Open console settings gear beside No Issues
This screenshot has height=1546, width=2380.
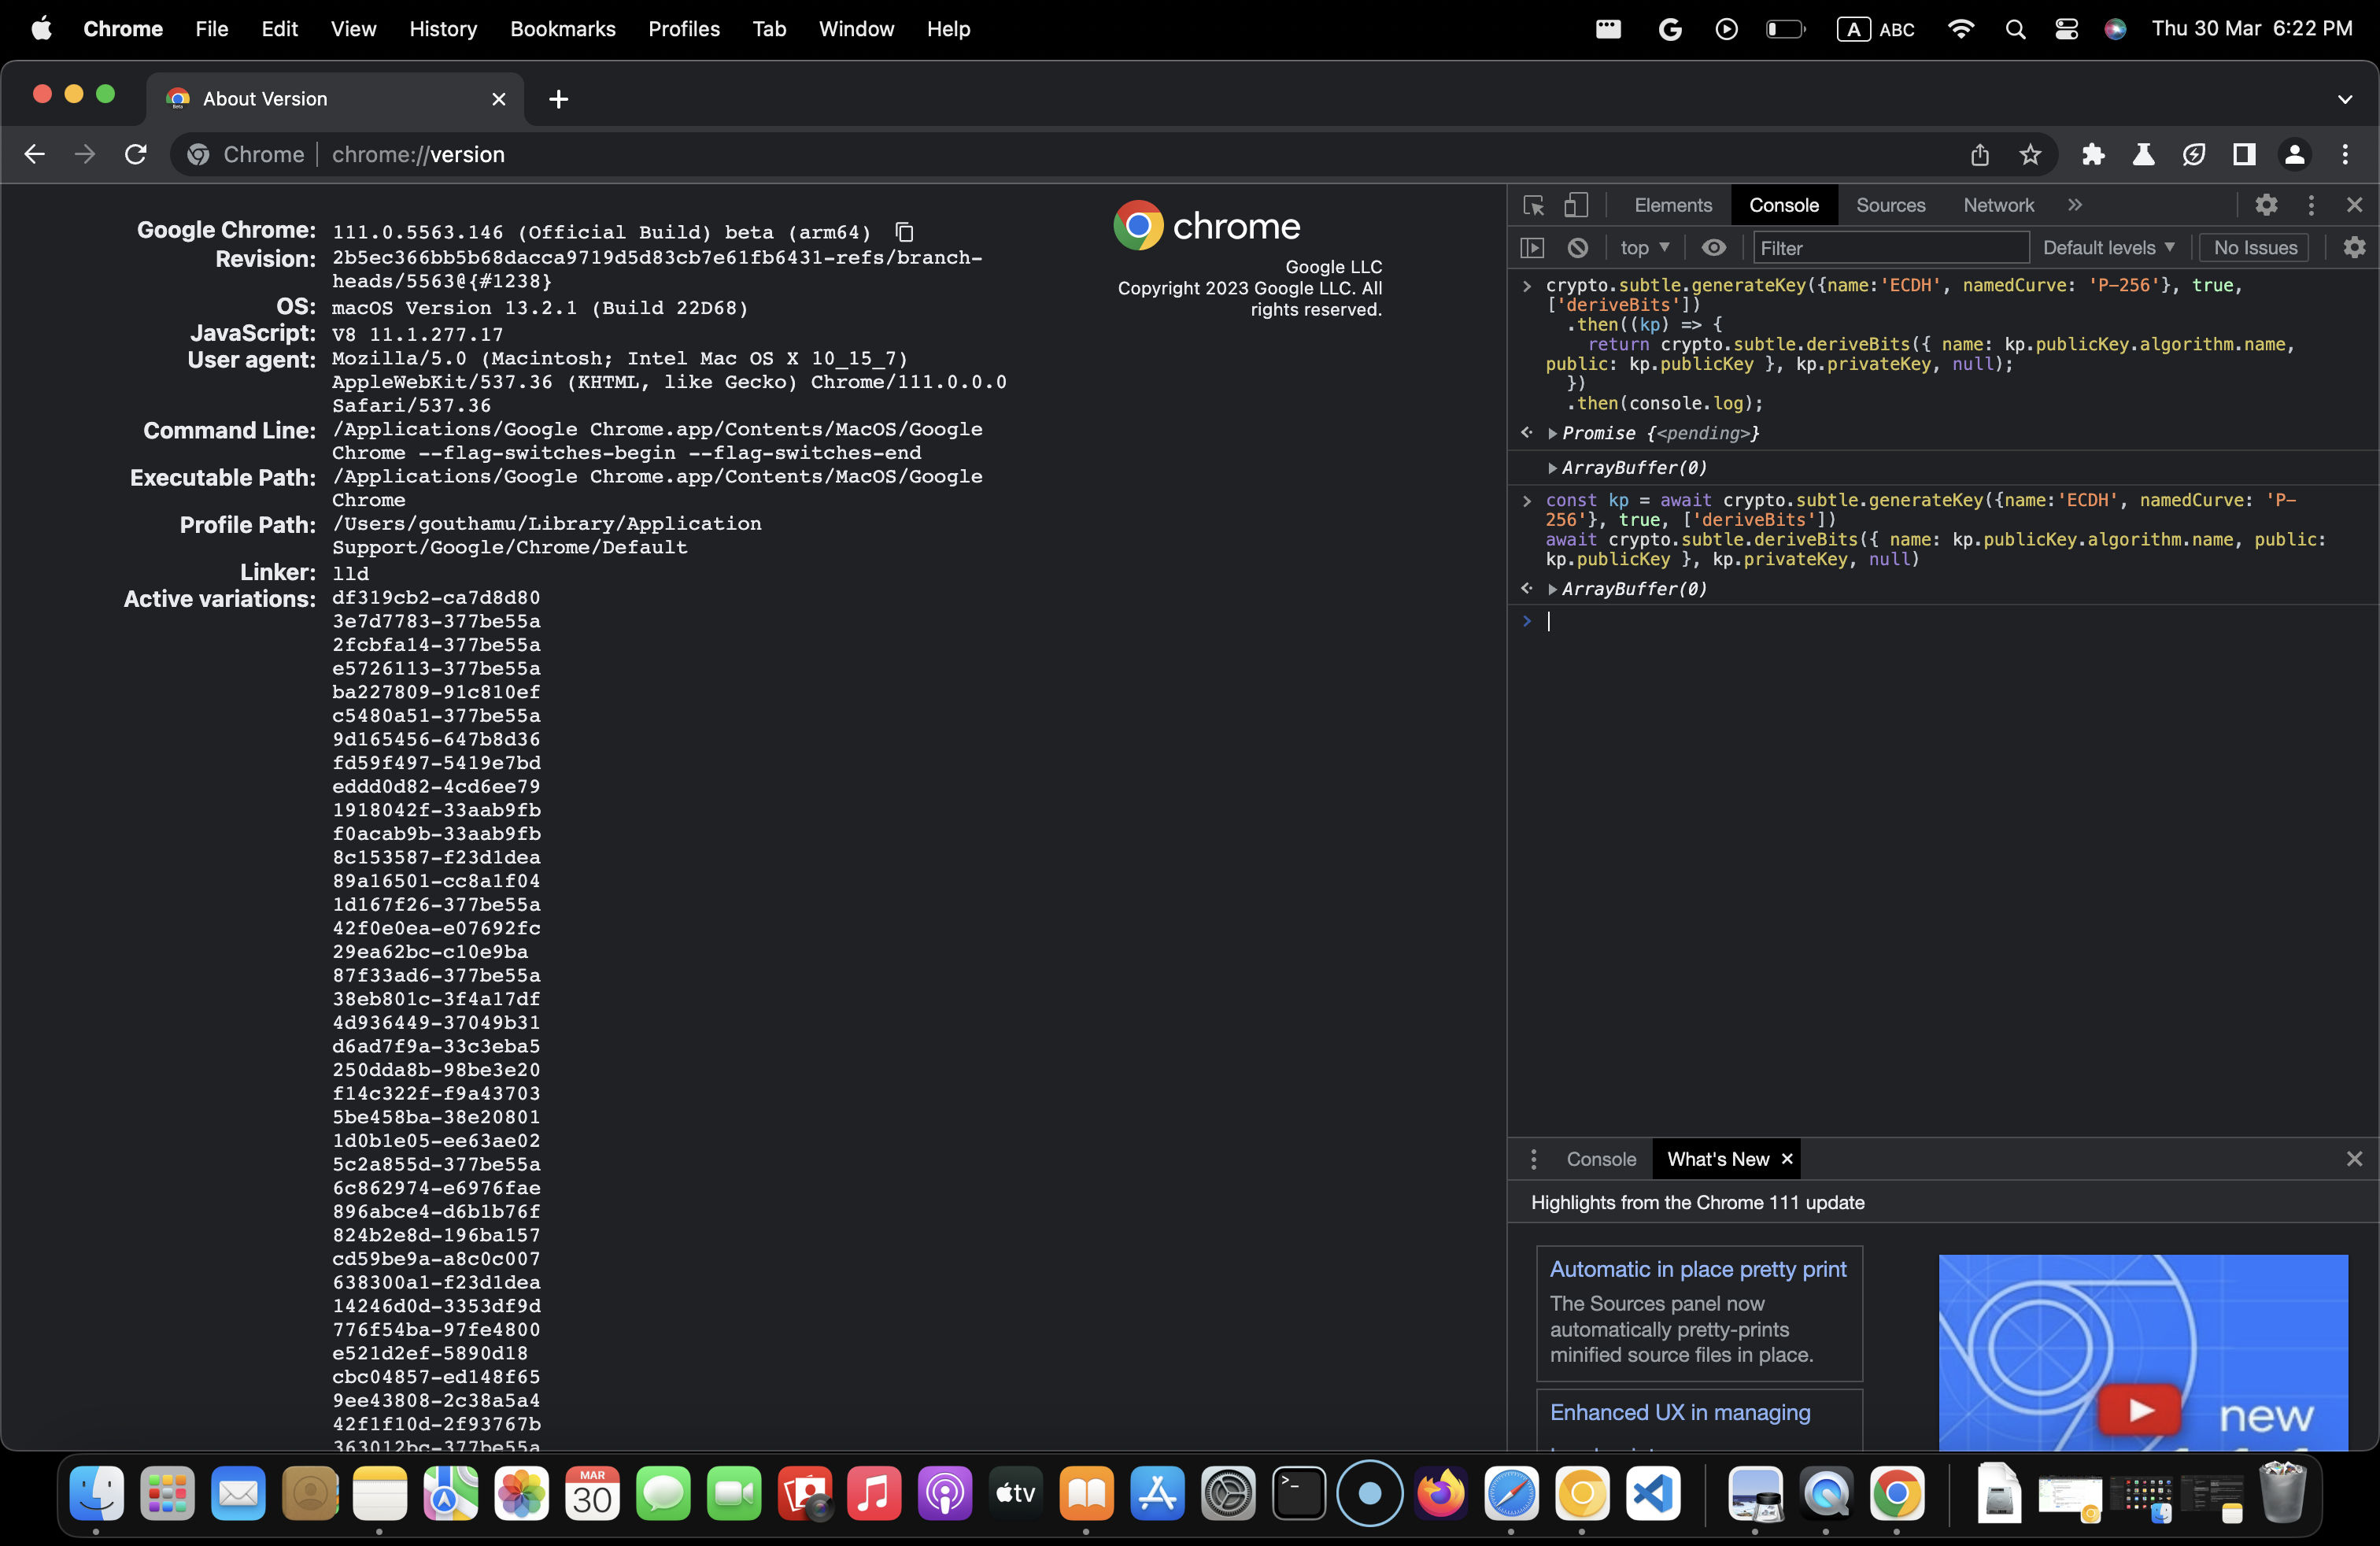2354,247
